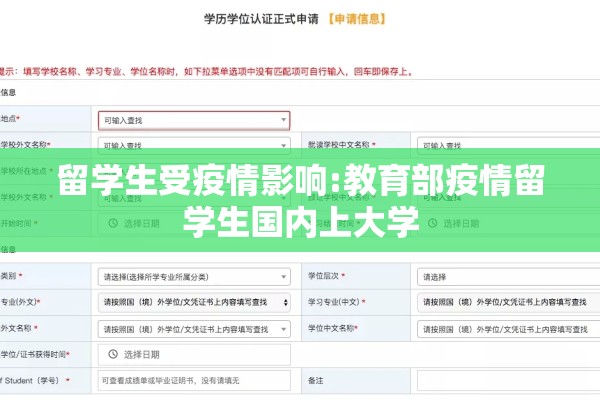
Task: Open the 类别 dropdown for major classification
Action: [x=194, y=277]
